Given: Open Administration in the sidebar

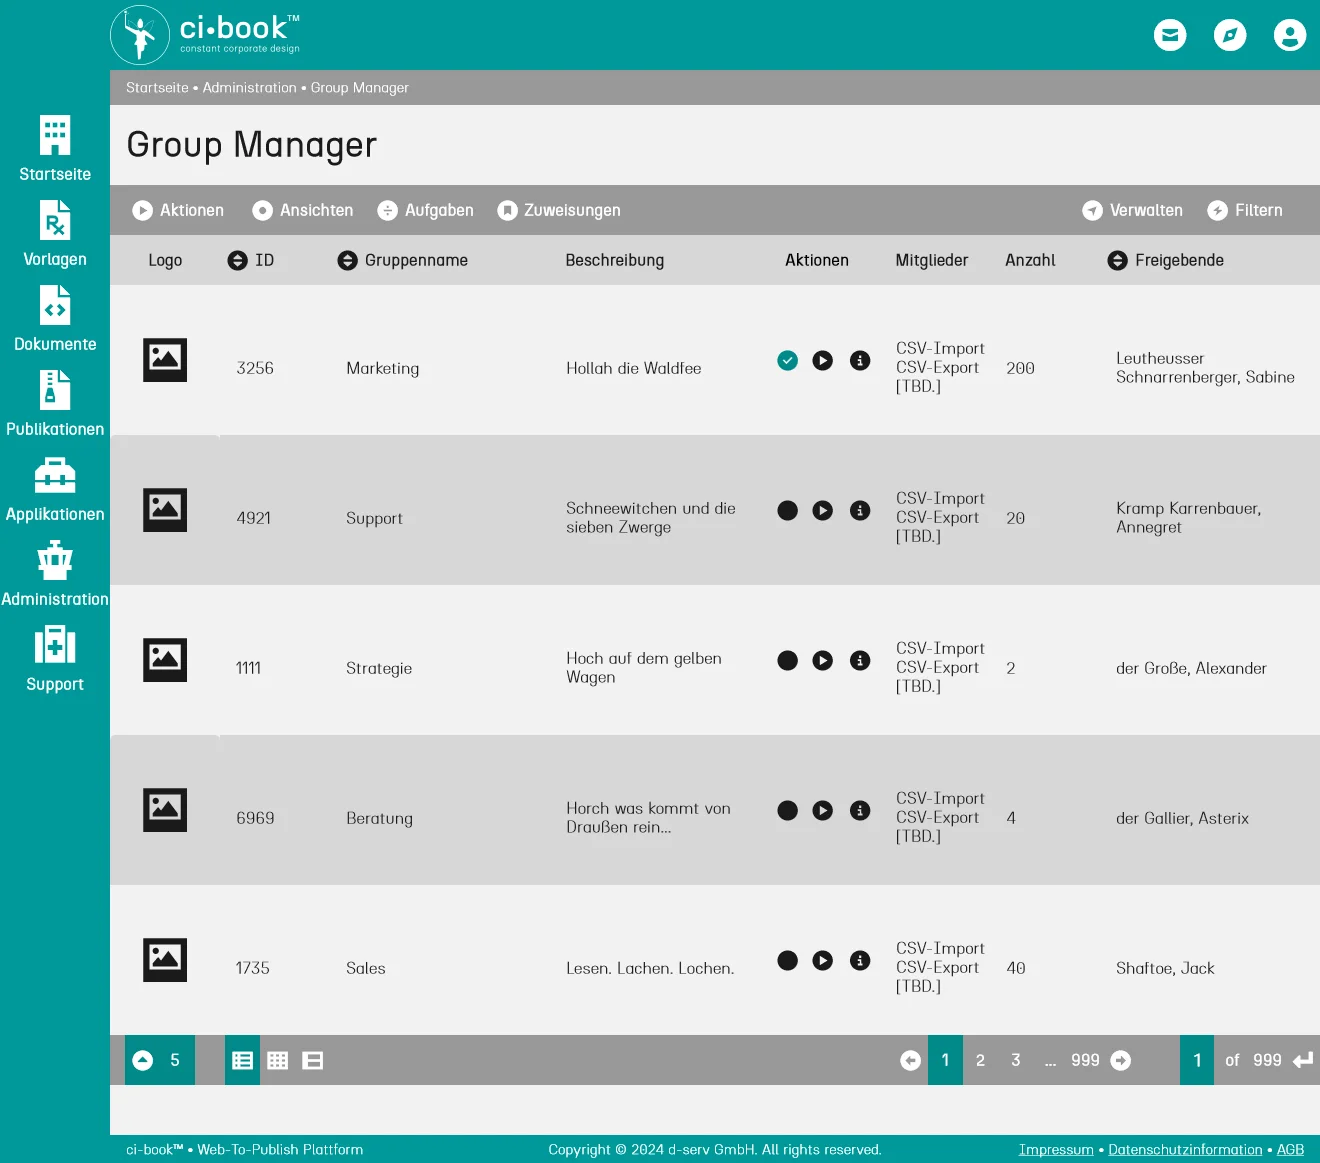Looking at the screenshot, I should [x=55, y=573].
